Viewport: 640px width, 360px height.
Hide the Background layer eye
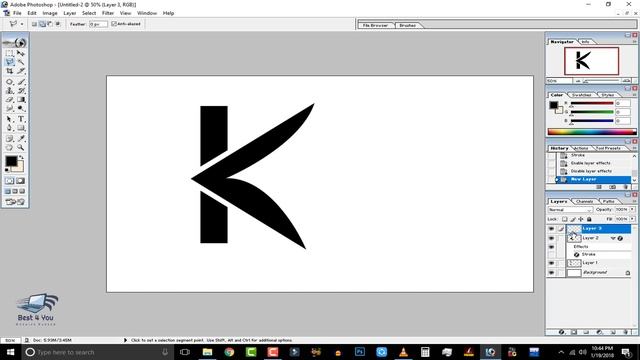click(x=551, y=273)
